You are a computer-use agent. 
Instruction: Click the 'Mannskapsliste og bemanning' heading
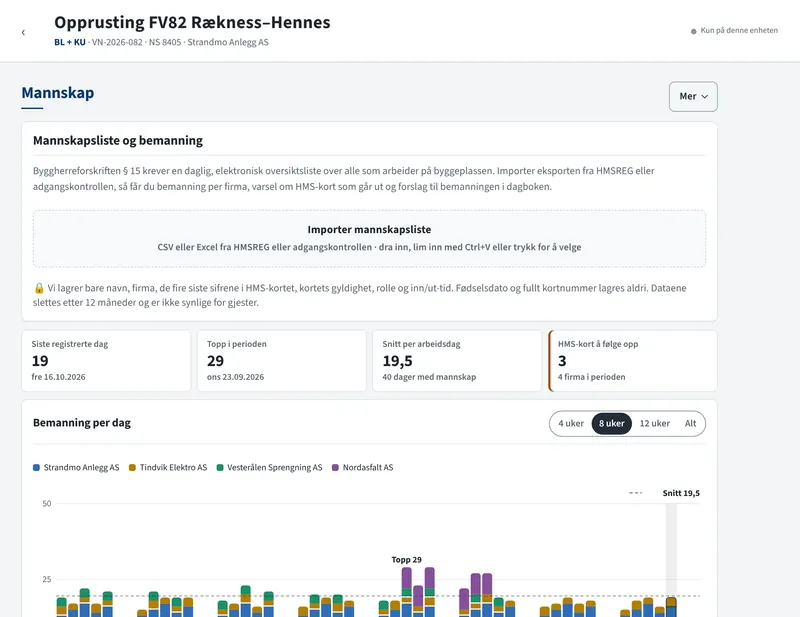(x=118, y=140)
